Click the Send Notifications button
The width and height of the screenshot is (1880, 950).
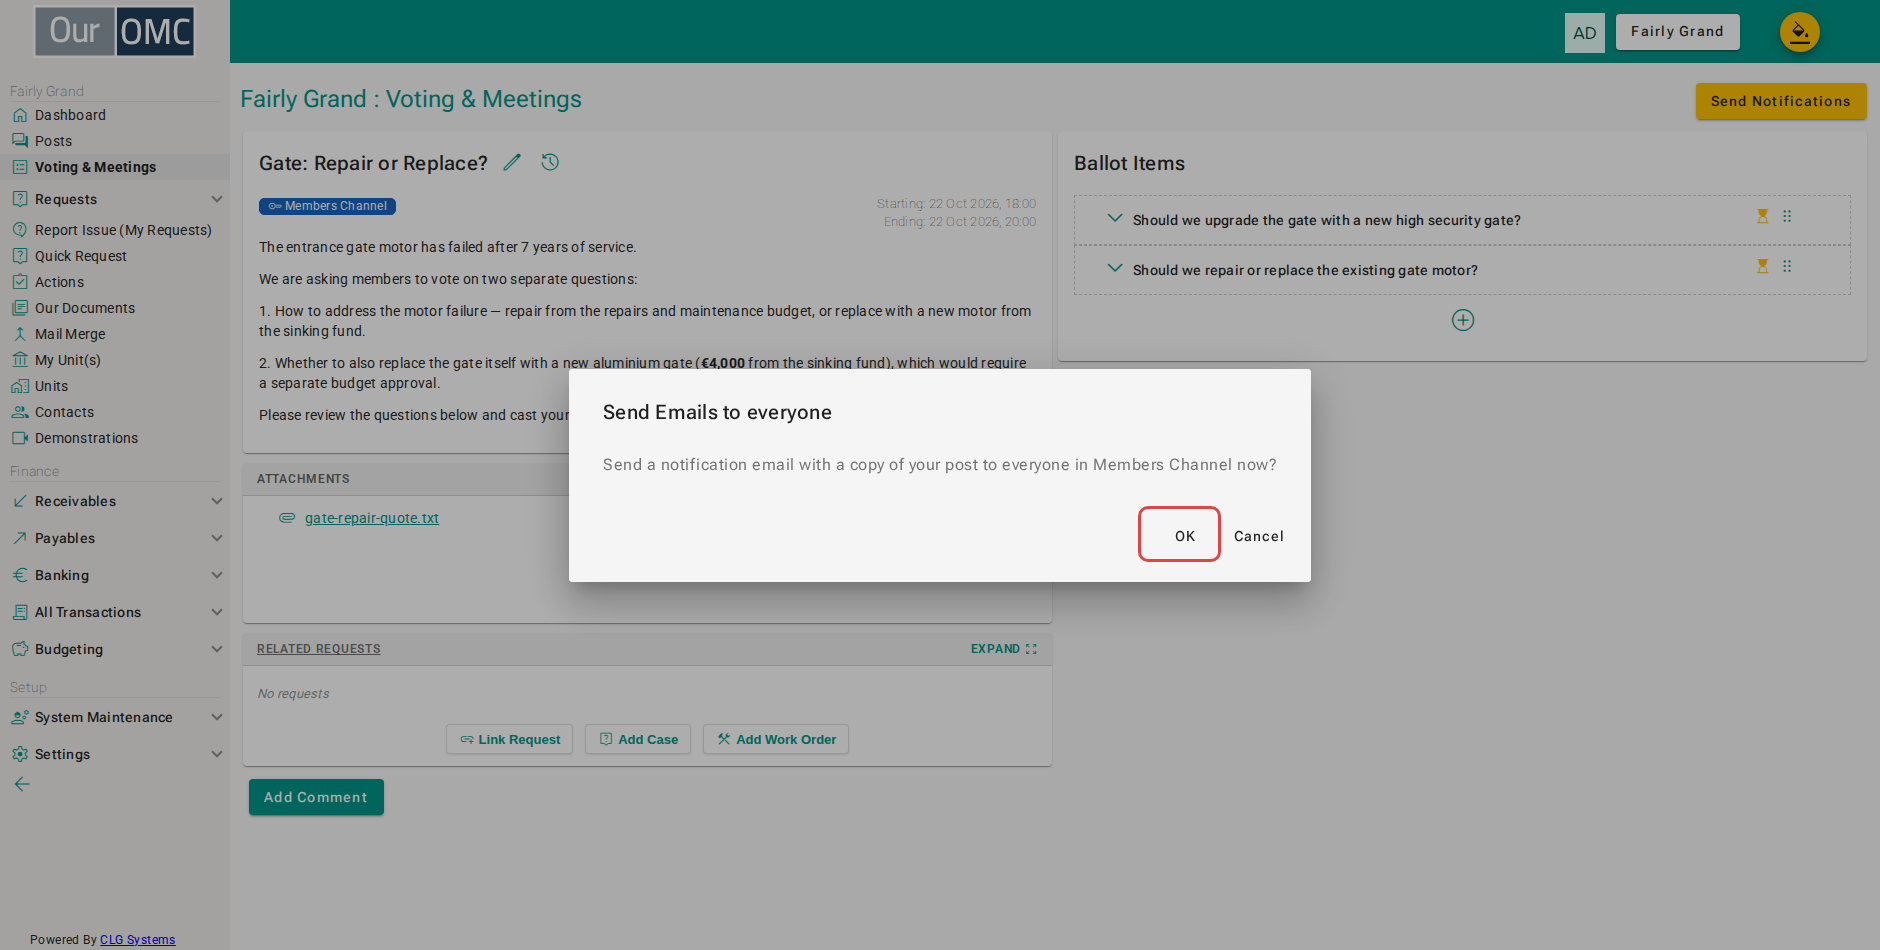pos(1780,101)
